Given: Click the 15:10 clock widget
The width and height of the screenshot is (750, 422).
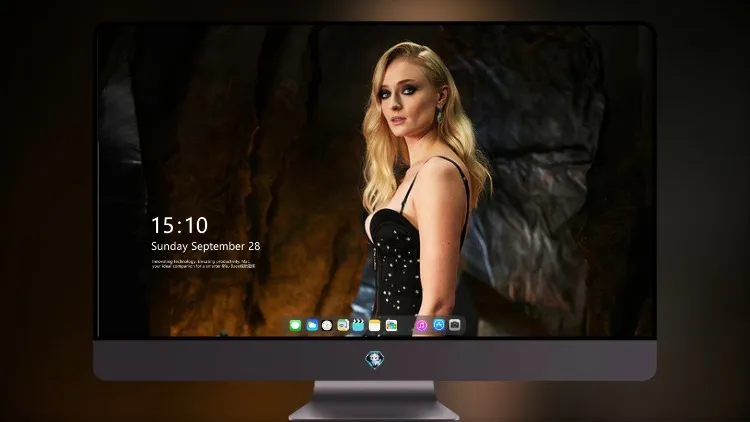Looking at the screenshot, I should pos(179,225).
